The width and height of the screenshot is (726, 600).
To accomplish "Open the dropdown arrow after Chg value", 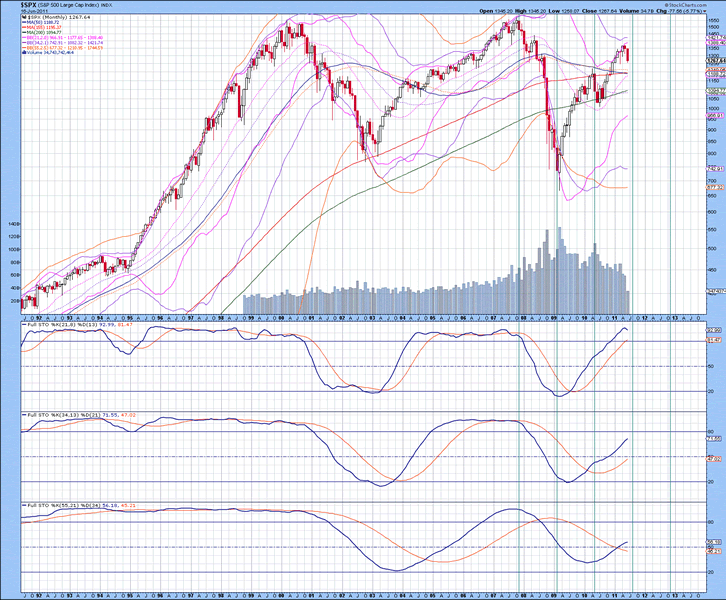I will point(705,11).
